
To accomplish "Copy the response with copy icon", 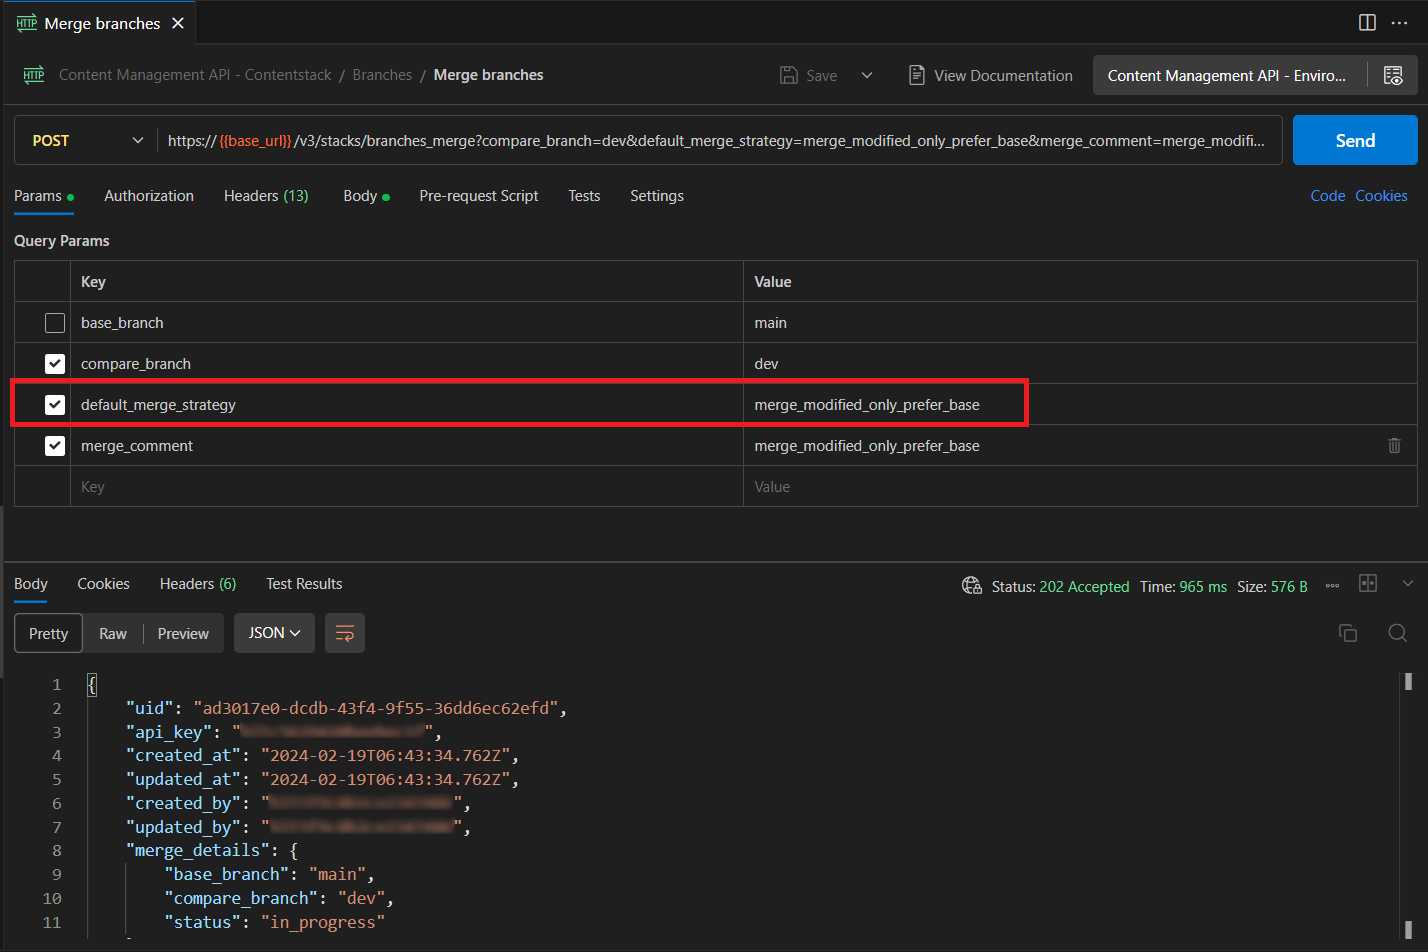I will point(1348,633).
